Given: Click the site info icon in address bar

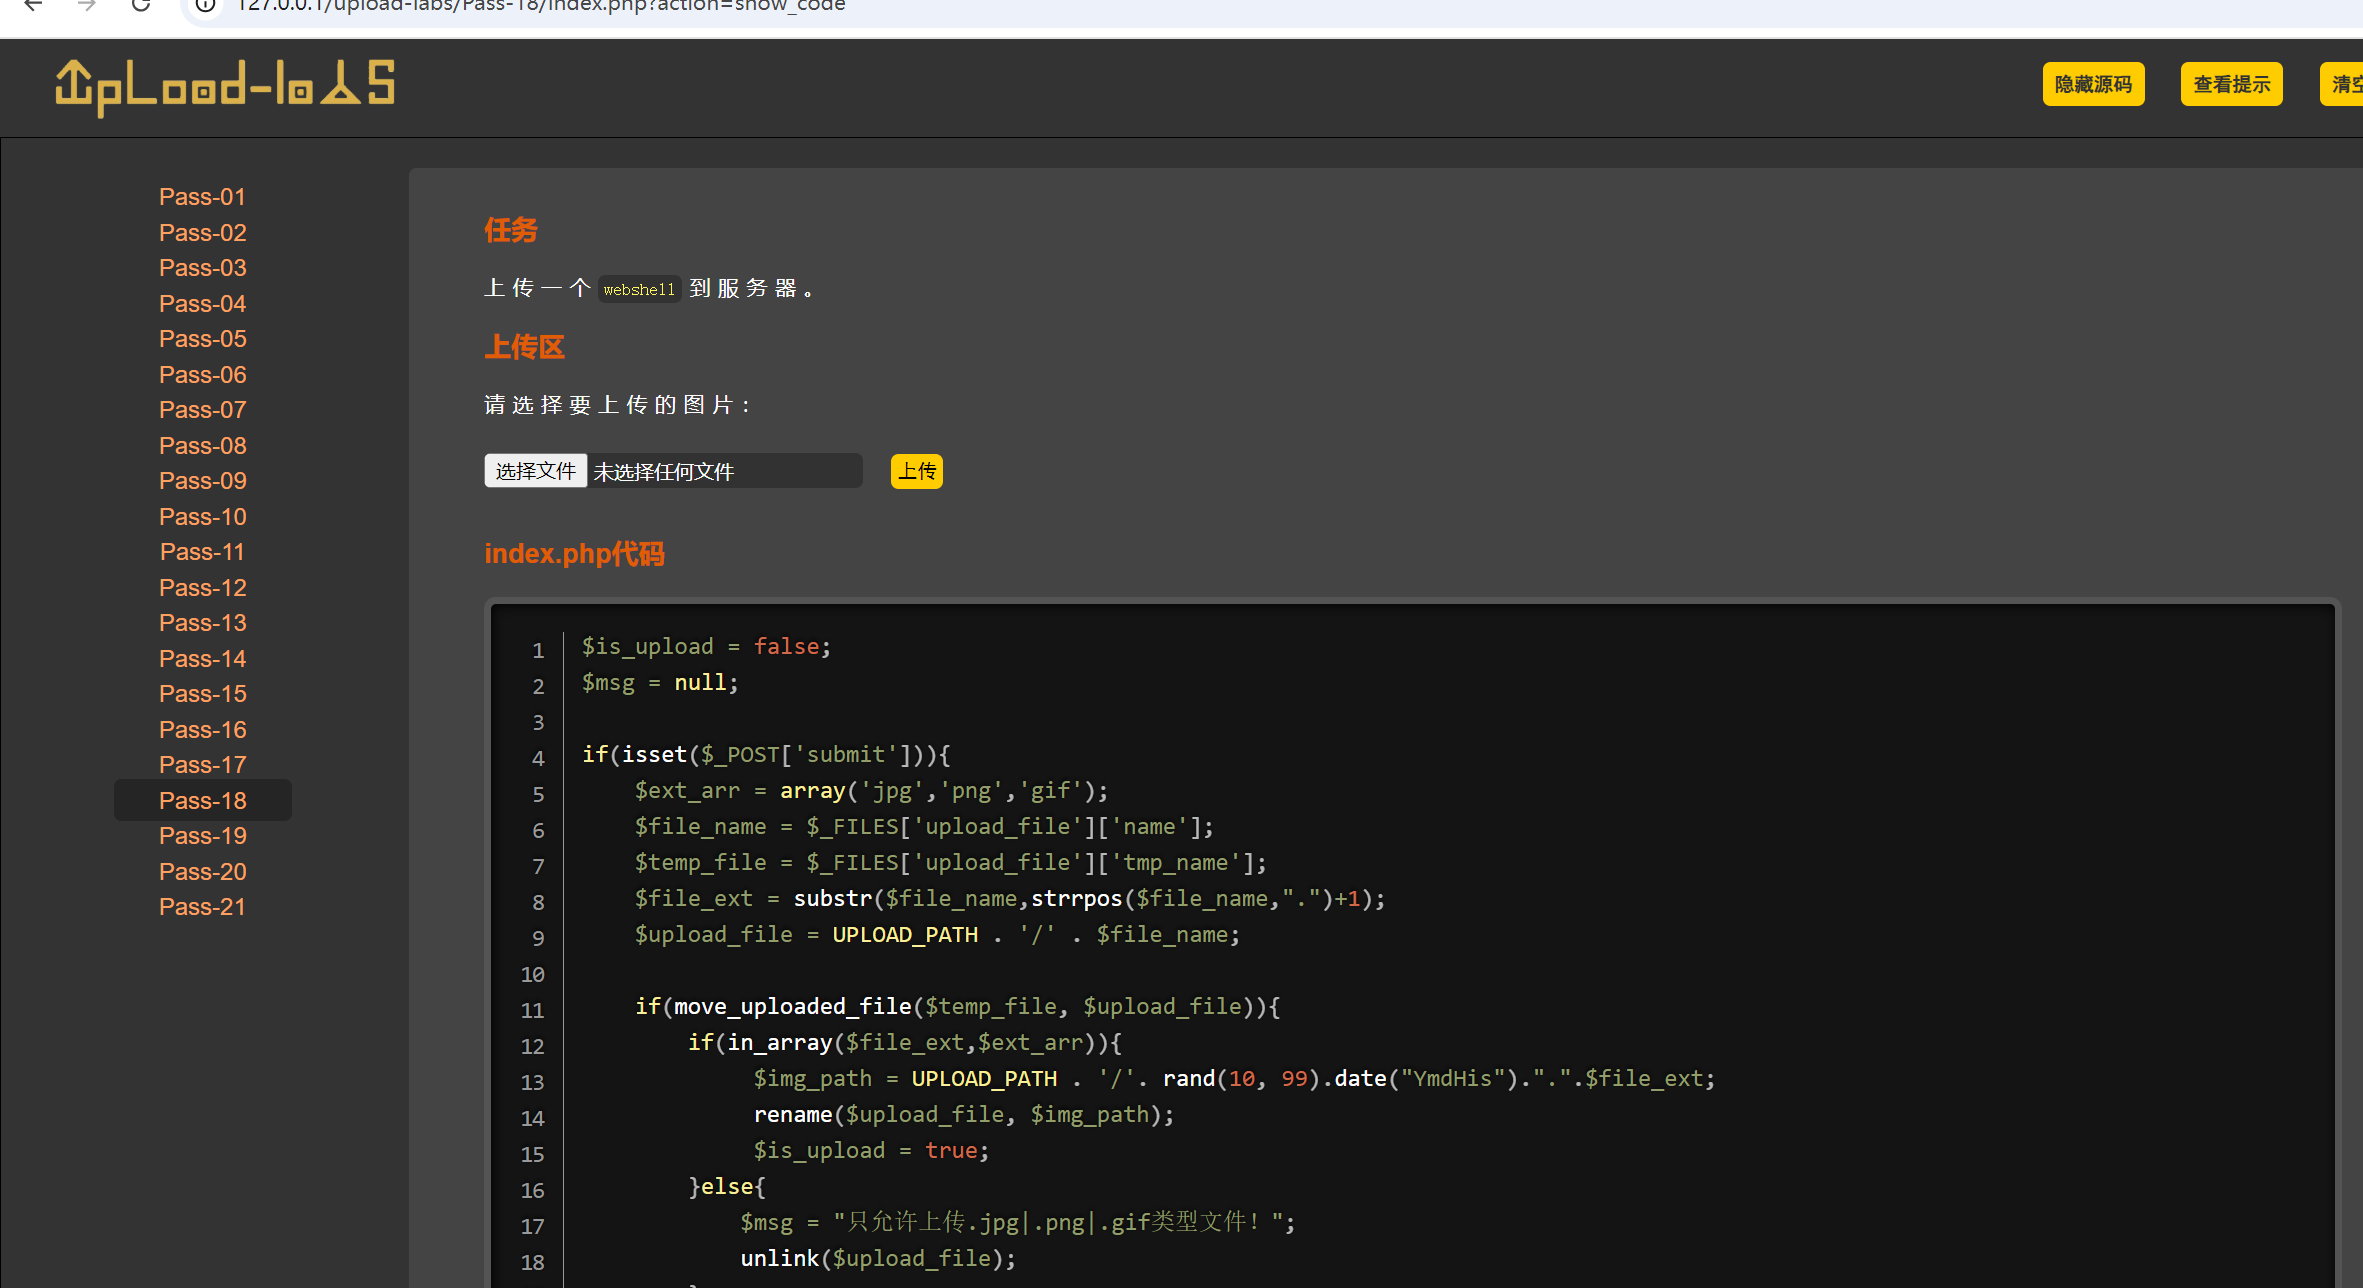Looking at the screenshot, I should 205,6.
